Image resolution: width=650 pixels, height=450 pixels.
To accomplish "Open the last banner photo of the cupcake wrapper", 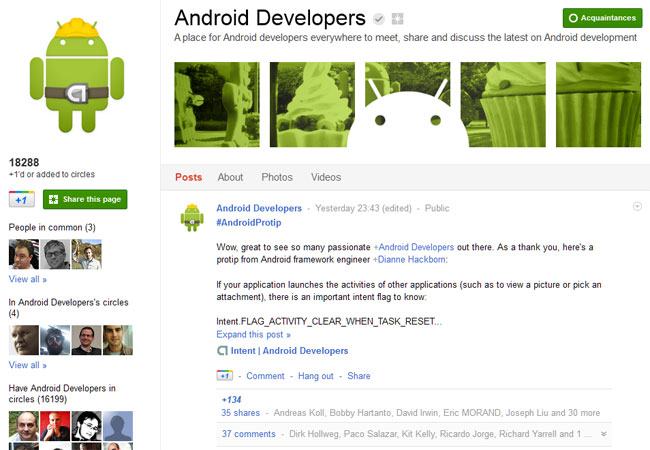I will coord(599,104).
